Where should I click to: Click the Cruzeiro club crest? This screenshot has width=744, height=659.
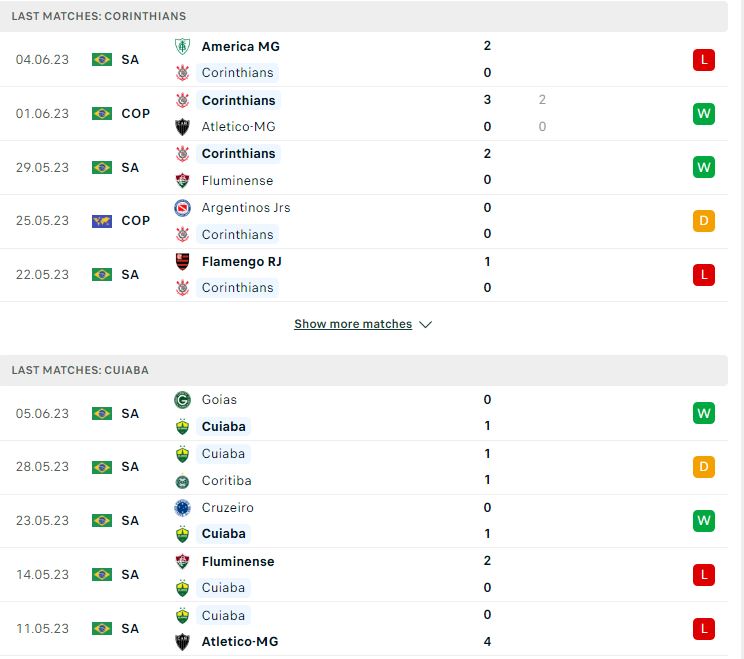(182, 508)
